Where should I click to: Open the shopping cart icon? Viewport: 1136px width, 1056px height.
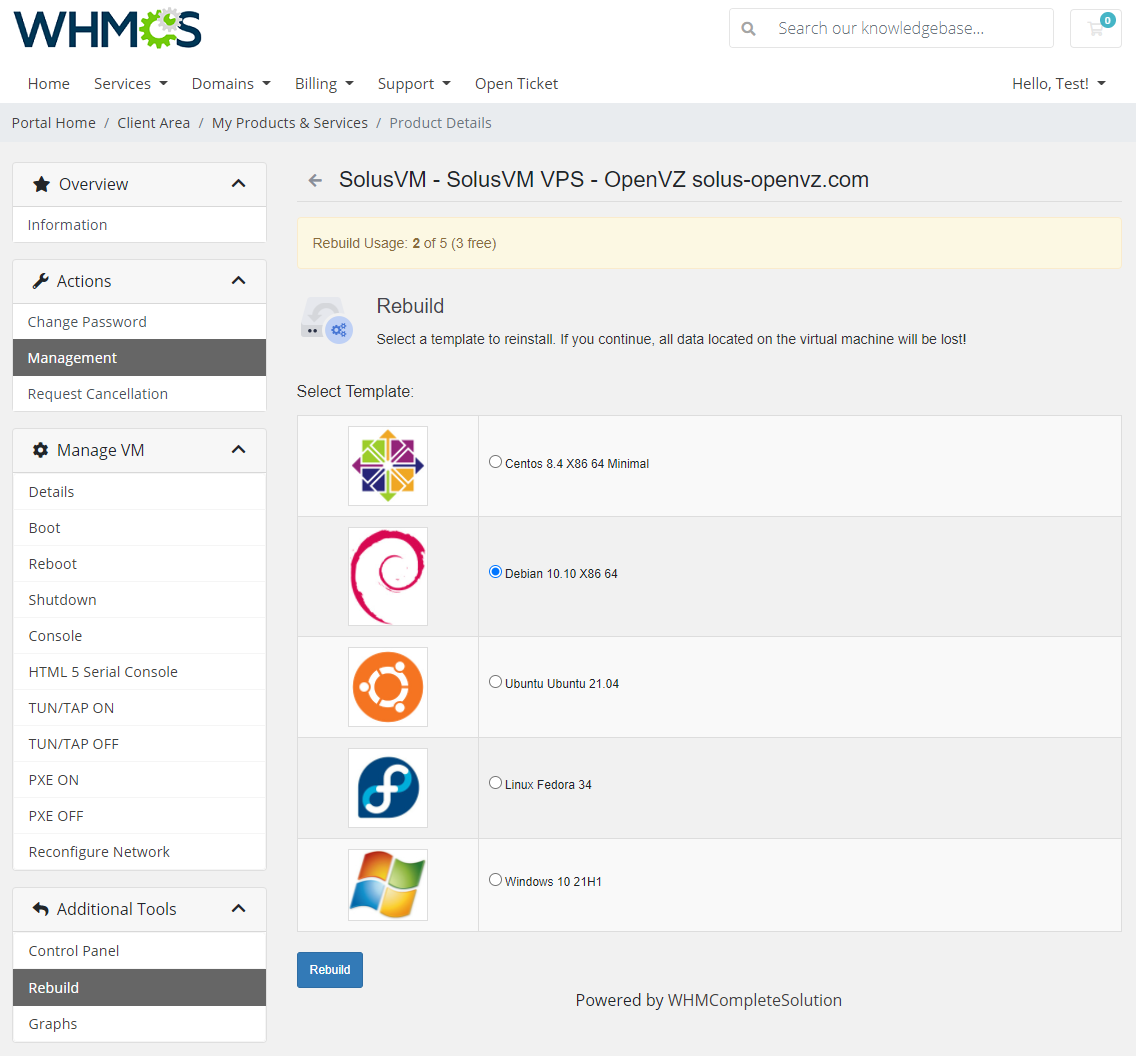click(1096, 28)
